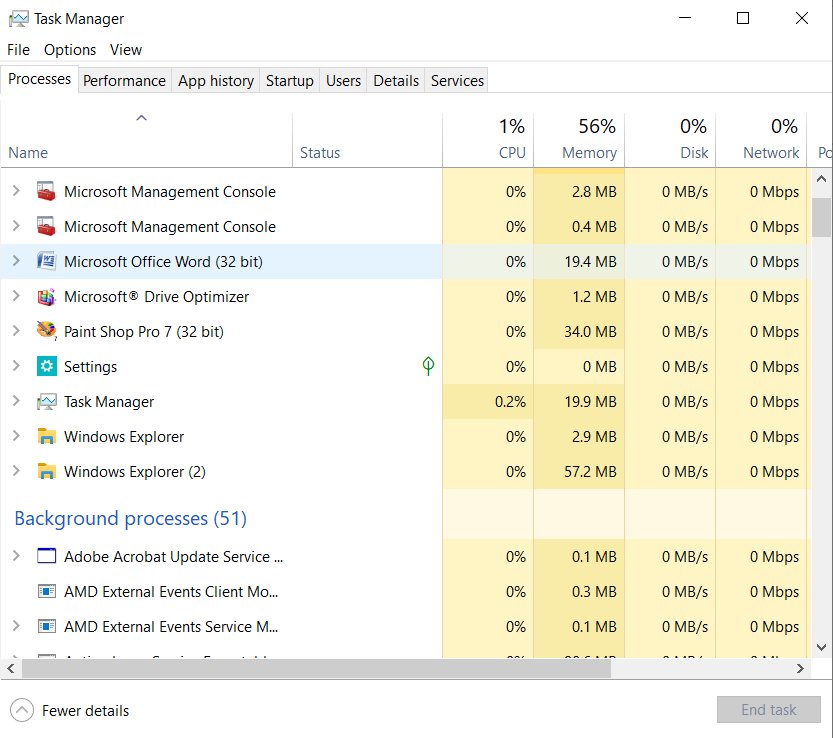Click the Adobe Acrobat Update Service icon
Image resolution: width=833 pixels, height=738 pixels.
[46, 556]
